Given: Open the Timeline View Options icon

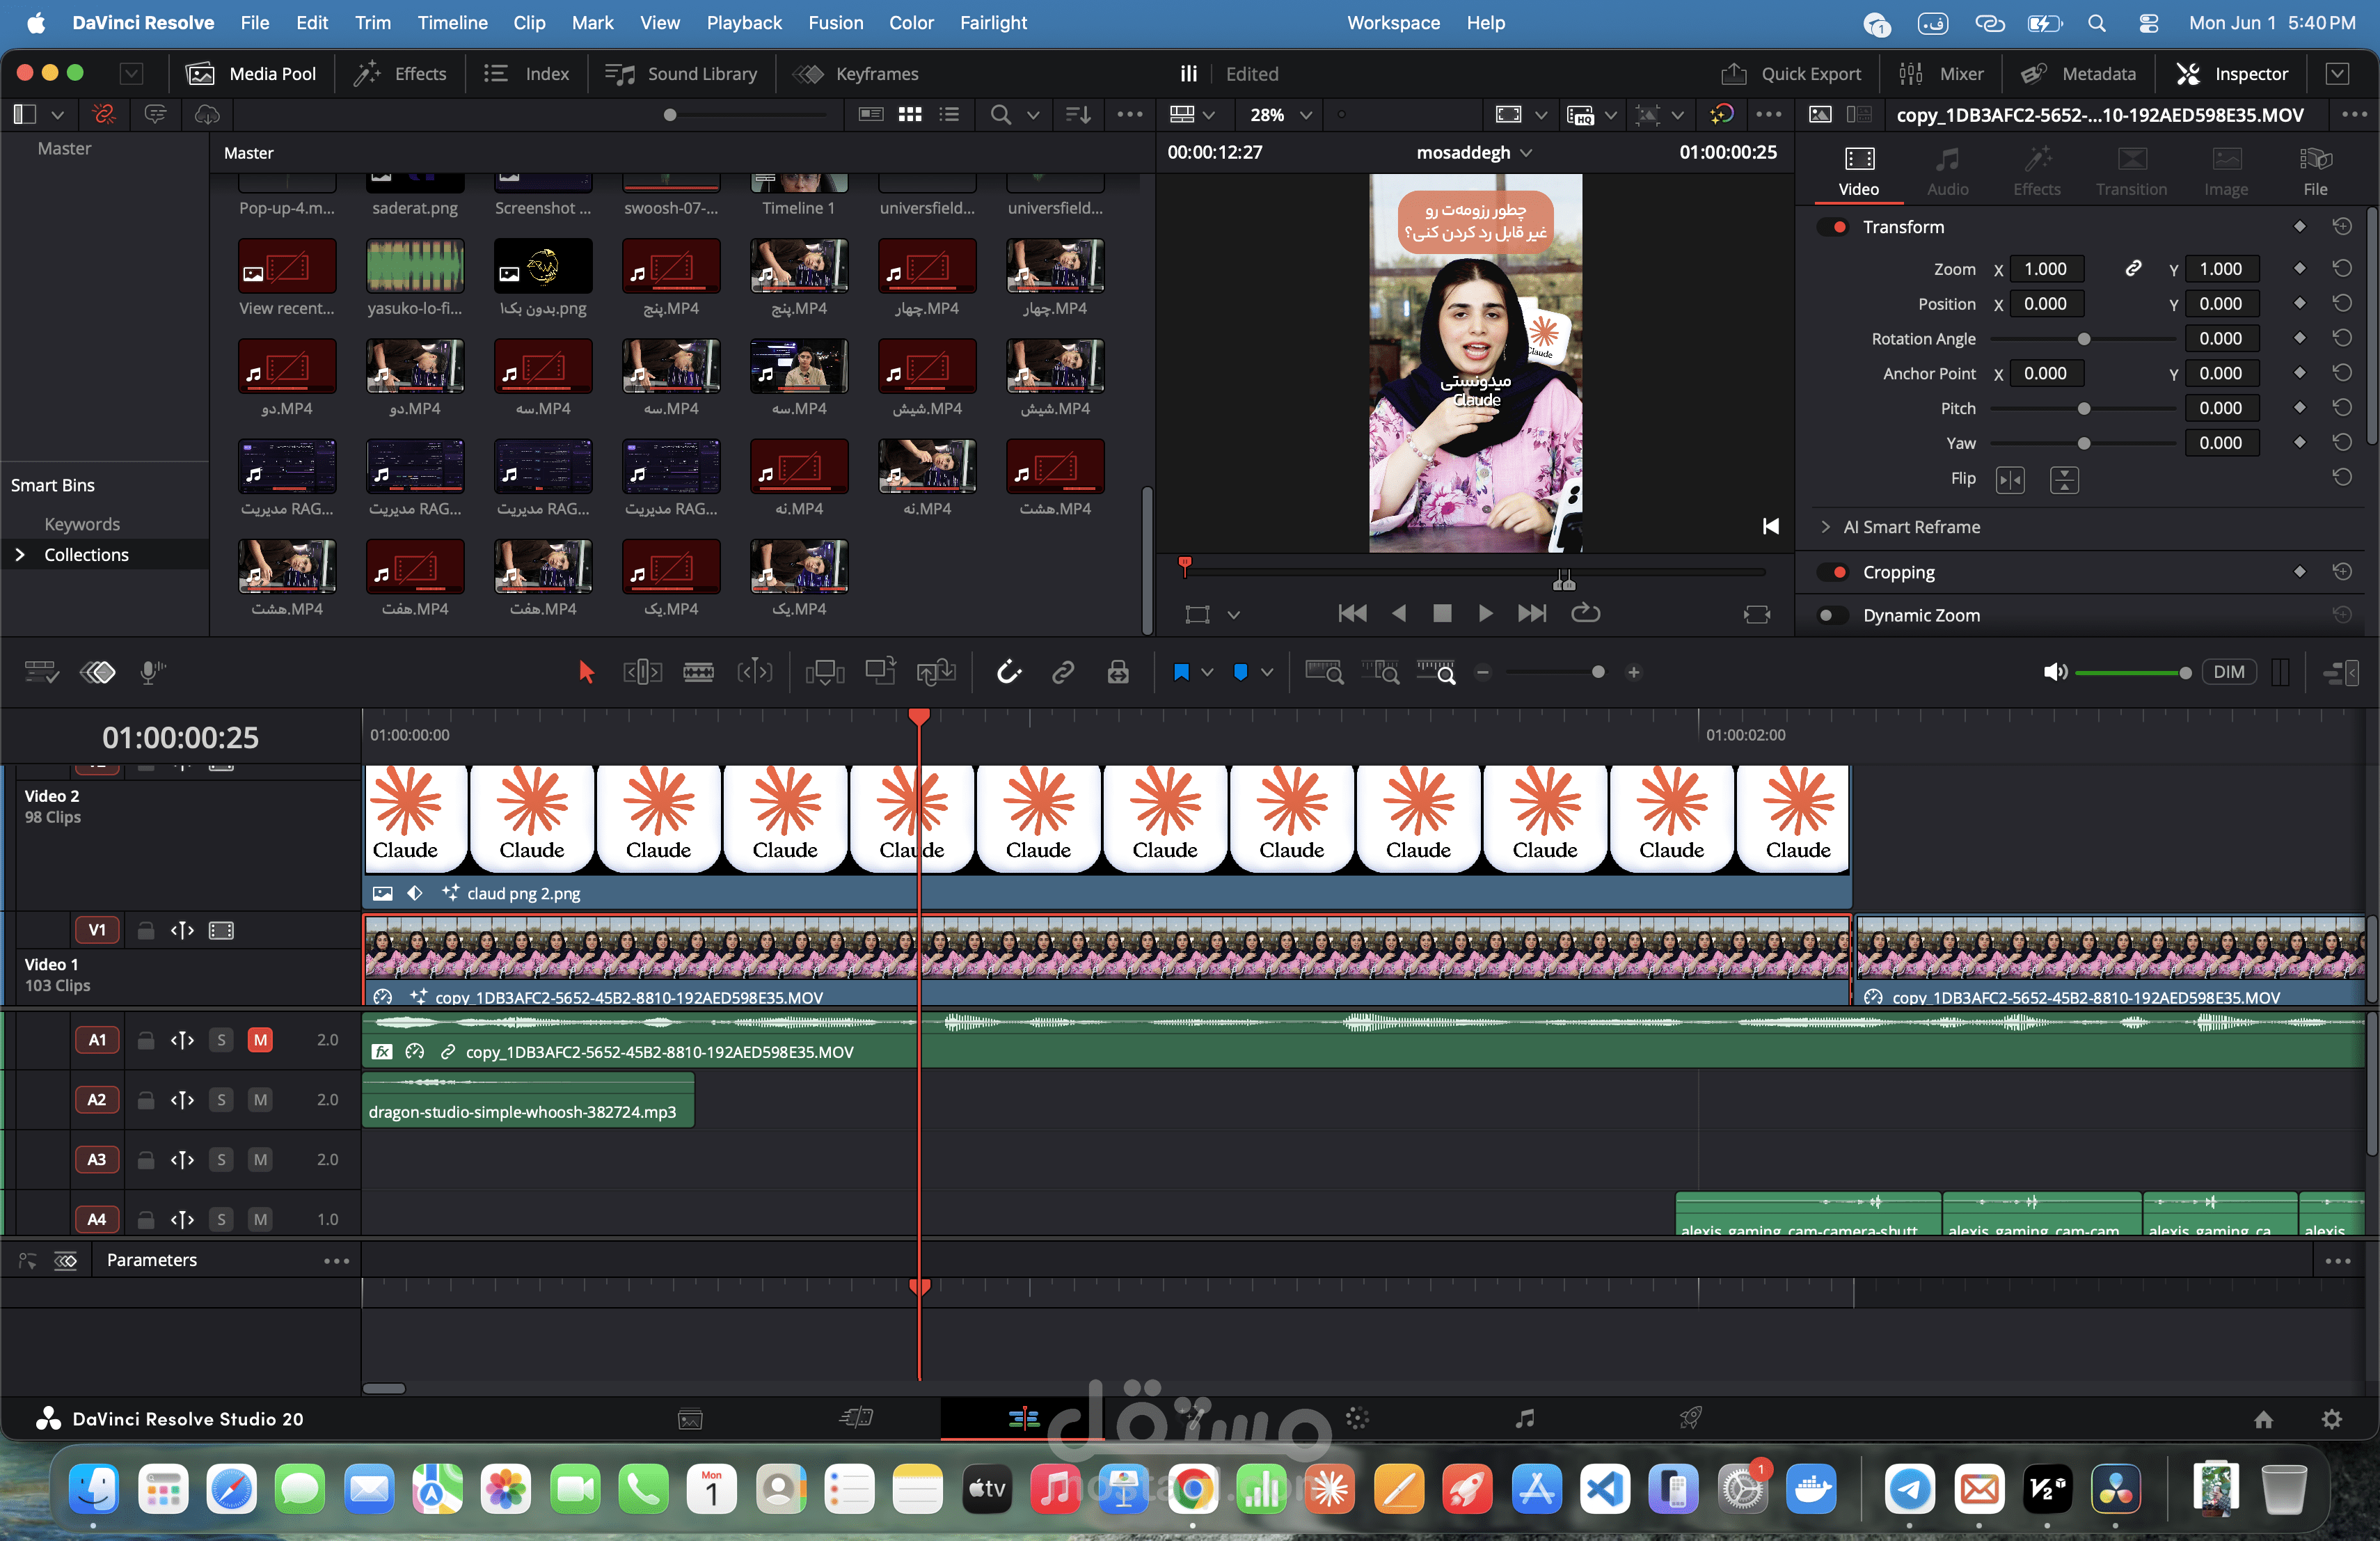Looking at the screenshot, I should [x=40, y=672].
